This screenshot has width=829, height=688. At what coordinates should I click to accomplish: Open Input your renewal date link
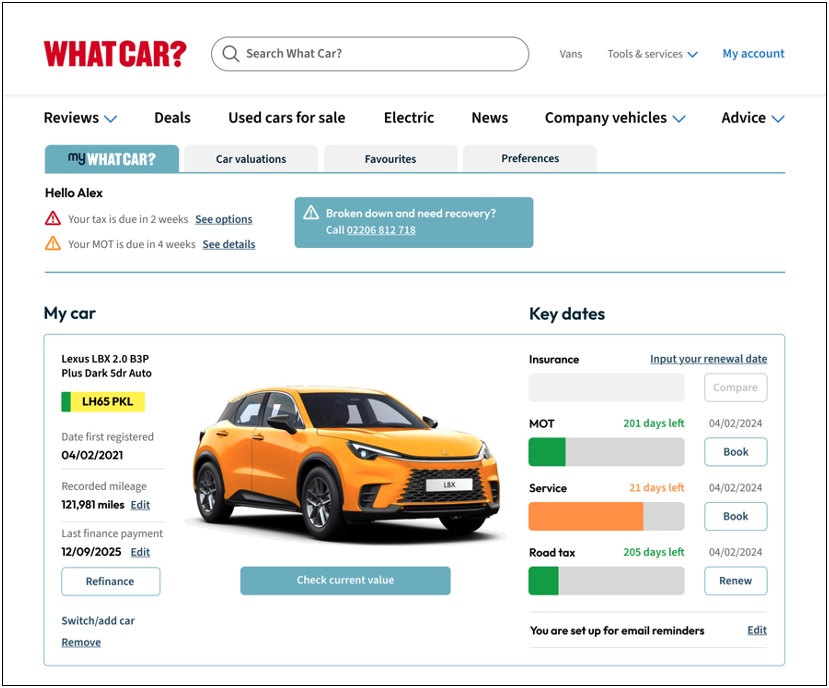click(708, 359)
